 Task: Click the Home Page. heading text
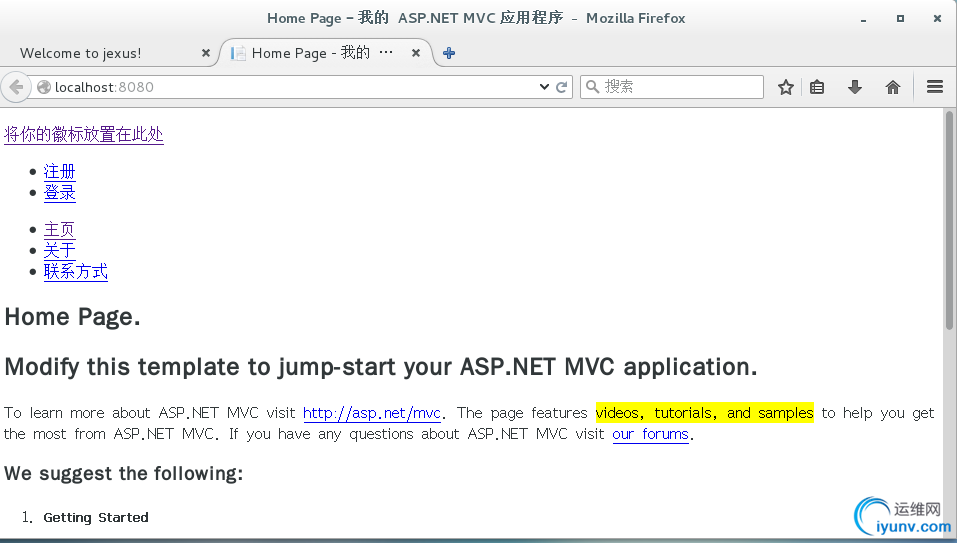click(x=72, y=317)
